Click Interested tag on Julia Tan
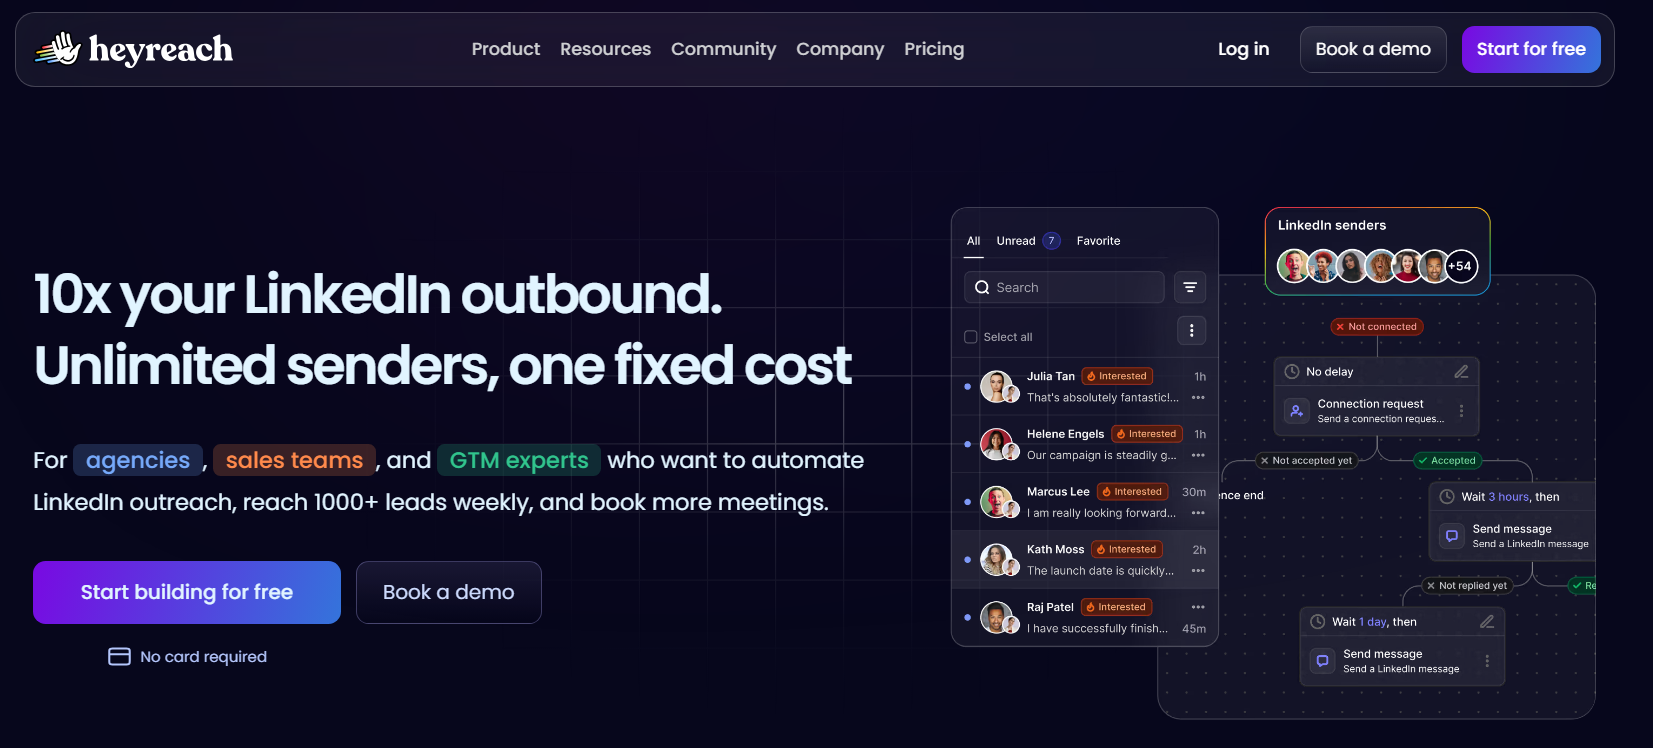Image resolution: width=1653 pixels, height=748 pixels. coord(1117,376)
